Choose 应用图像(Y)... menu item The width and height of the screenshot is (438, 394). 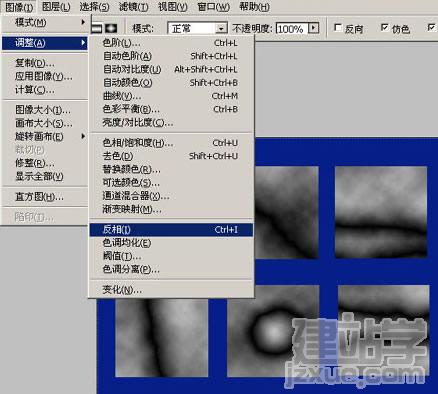pos(45,76)
